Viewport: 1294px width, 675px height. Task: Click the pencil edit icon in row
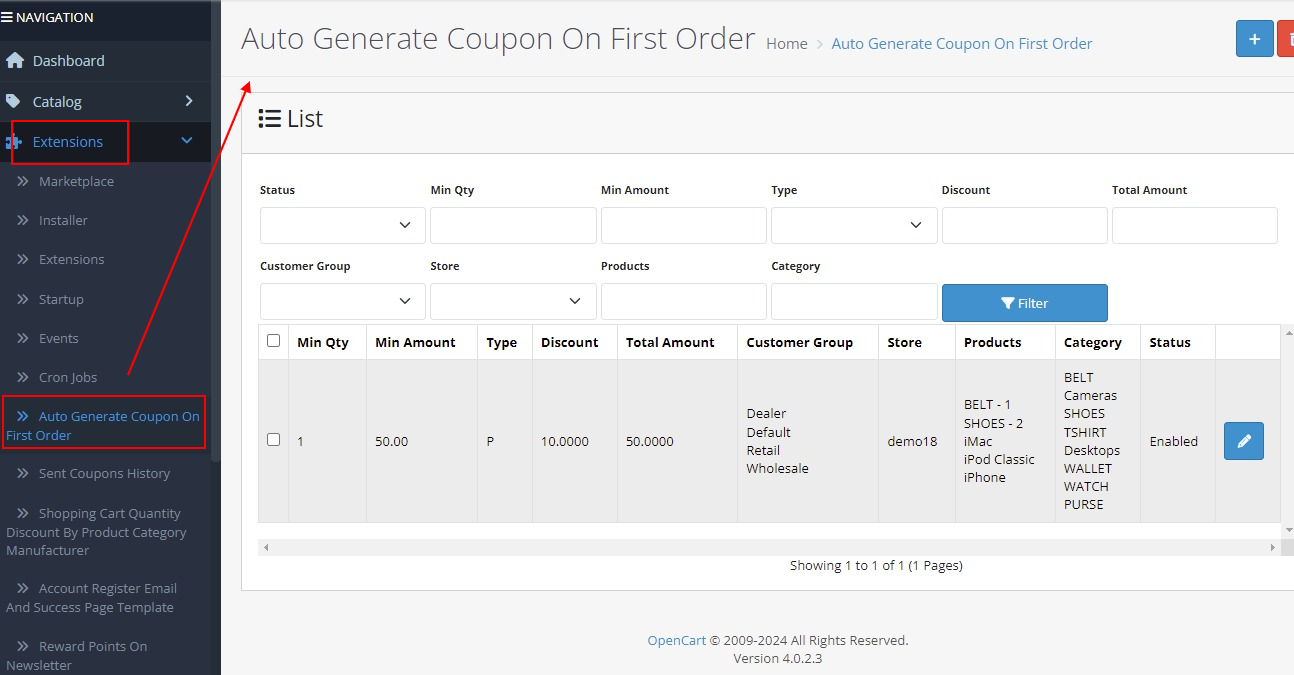1243,441
